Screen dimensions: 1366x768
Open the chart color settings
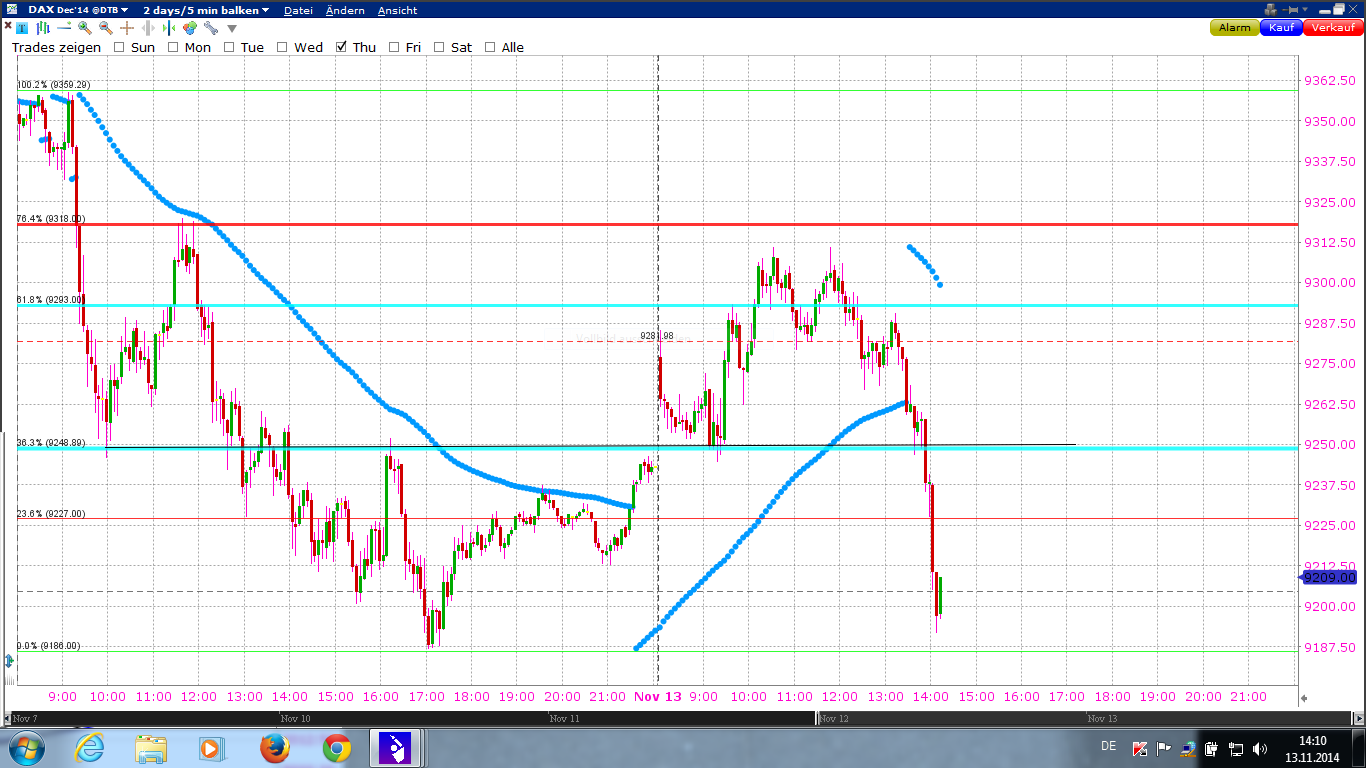coord(190,28)
